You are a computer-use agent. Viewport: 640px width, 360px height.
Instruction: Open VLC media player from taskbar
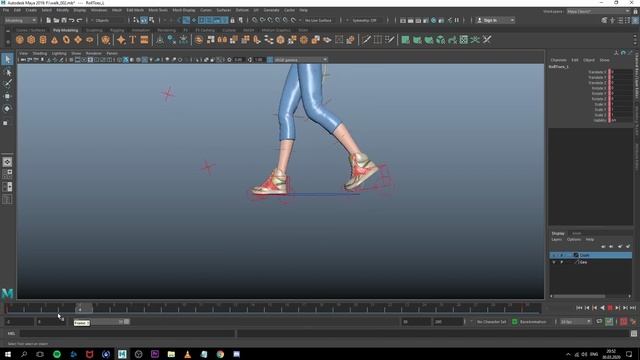(187, 354)
